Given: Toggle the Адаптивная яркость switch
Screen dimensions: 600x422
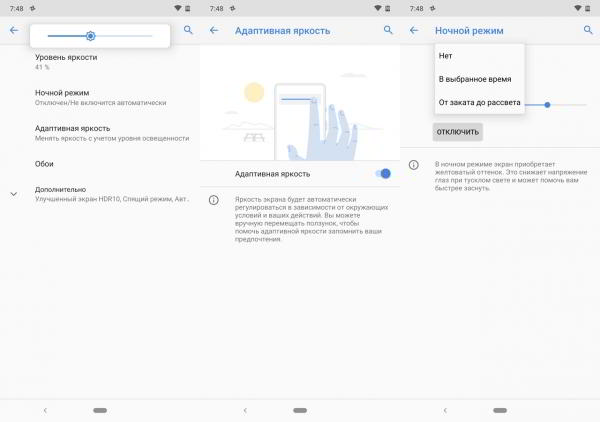Looking at the screenshot, I should tap(383, 174).
